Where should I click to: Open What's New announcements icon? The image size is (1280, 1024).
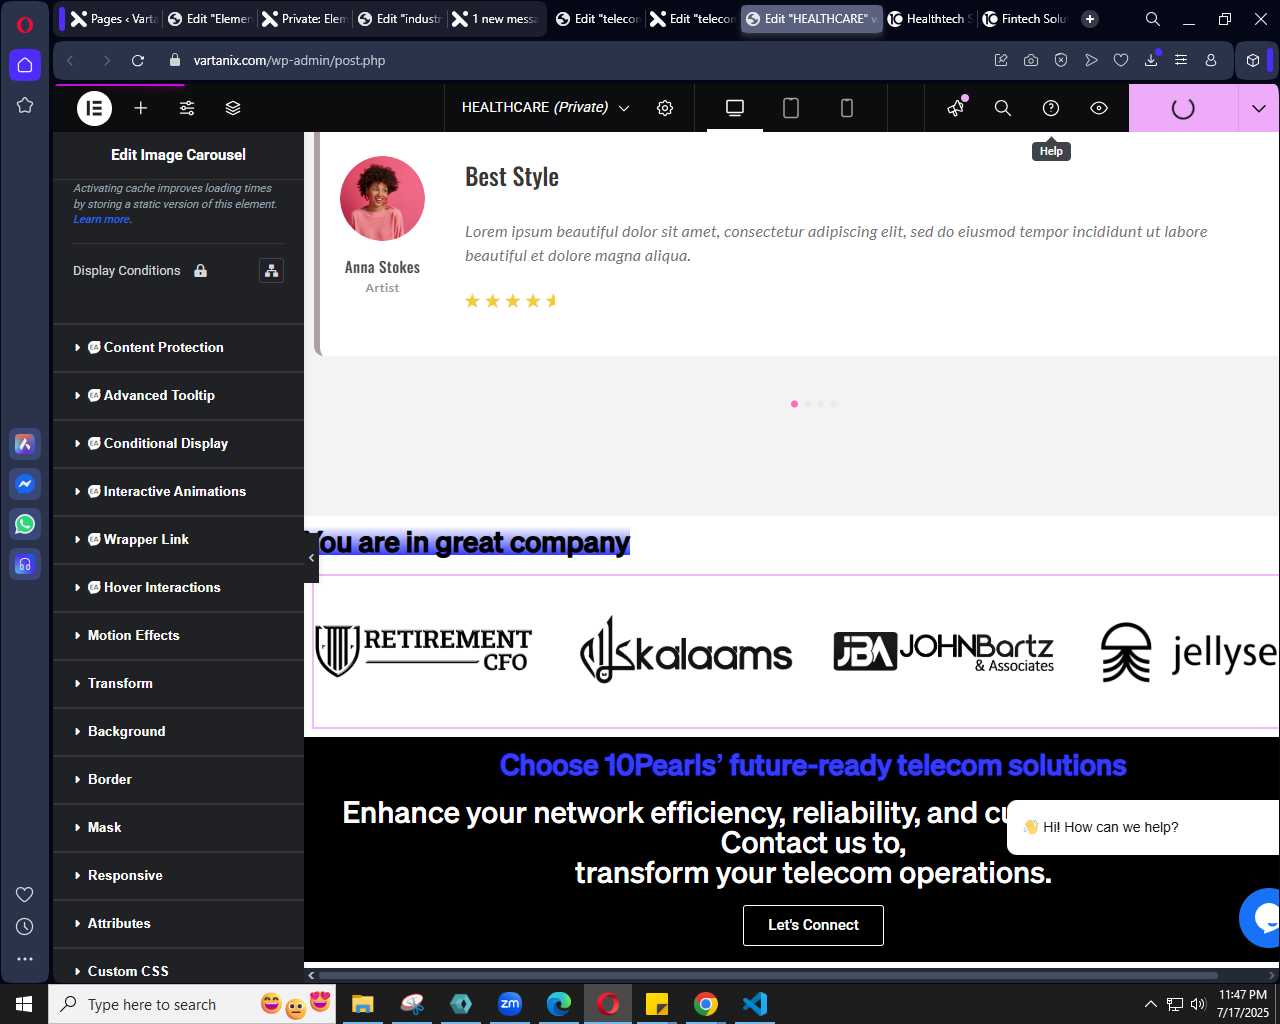click(x=957, y=108)
